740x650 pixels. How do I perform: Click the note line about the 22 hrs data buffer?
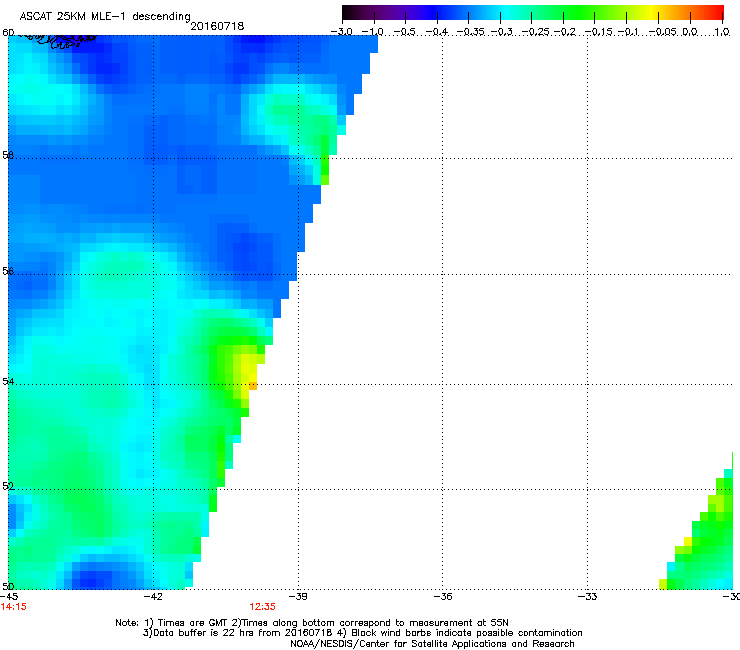[x=362, y=633]
